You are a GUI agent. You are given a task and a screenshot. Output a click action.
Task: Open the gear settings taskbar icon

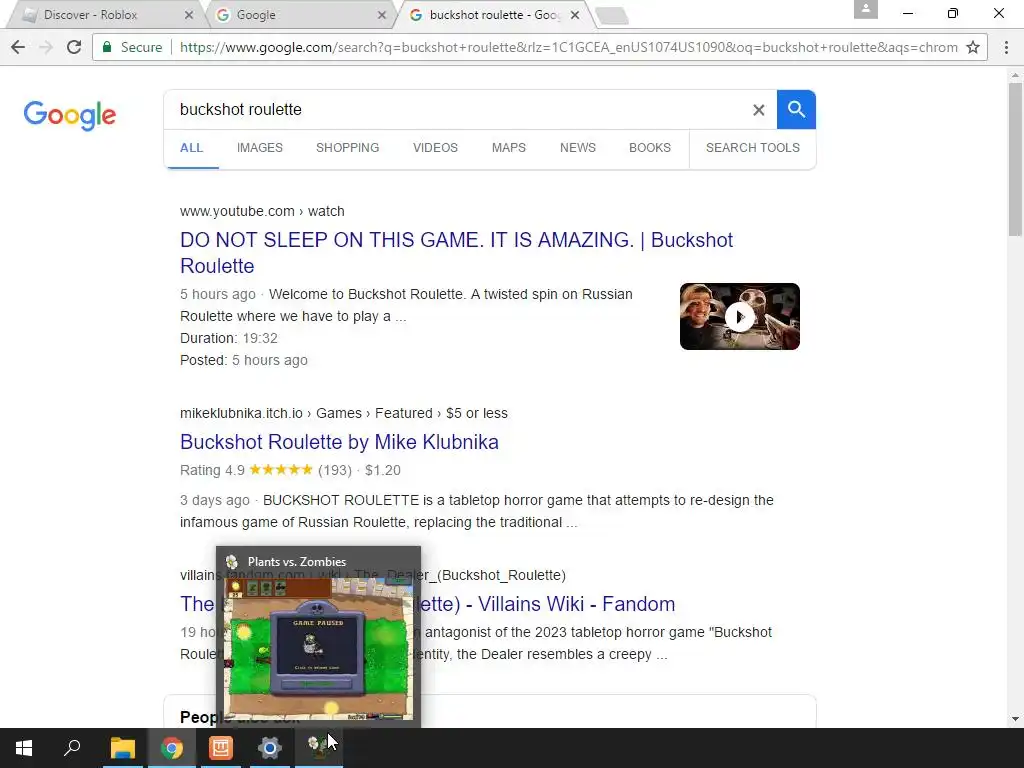[x=270, y=748]
